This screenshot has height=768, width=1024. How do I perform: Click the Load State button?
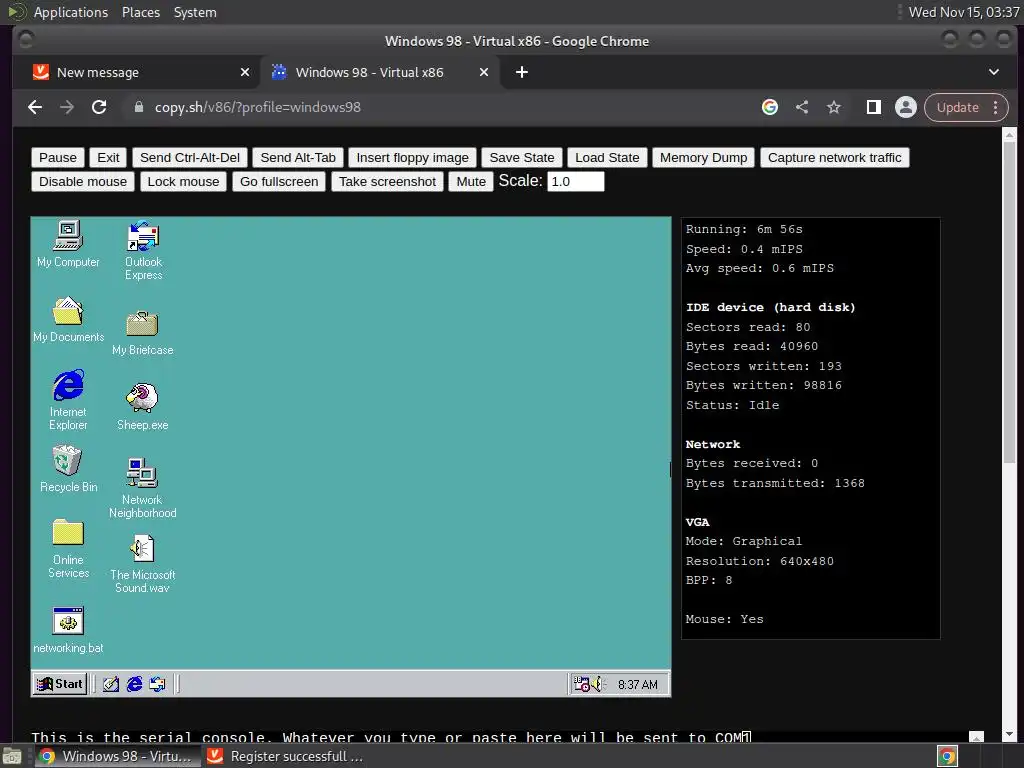tap(607, 157)
